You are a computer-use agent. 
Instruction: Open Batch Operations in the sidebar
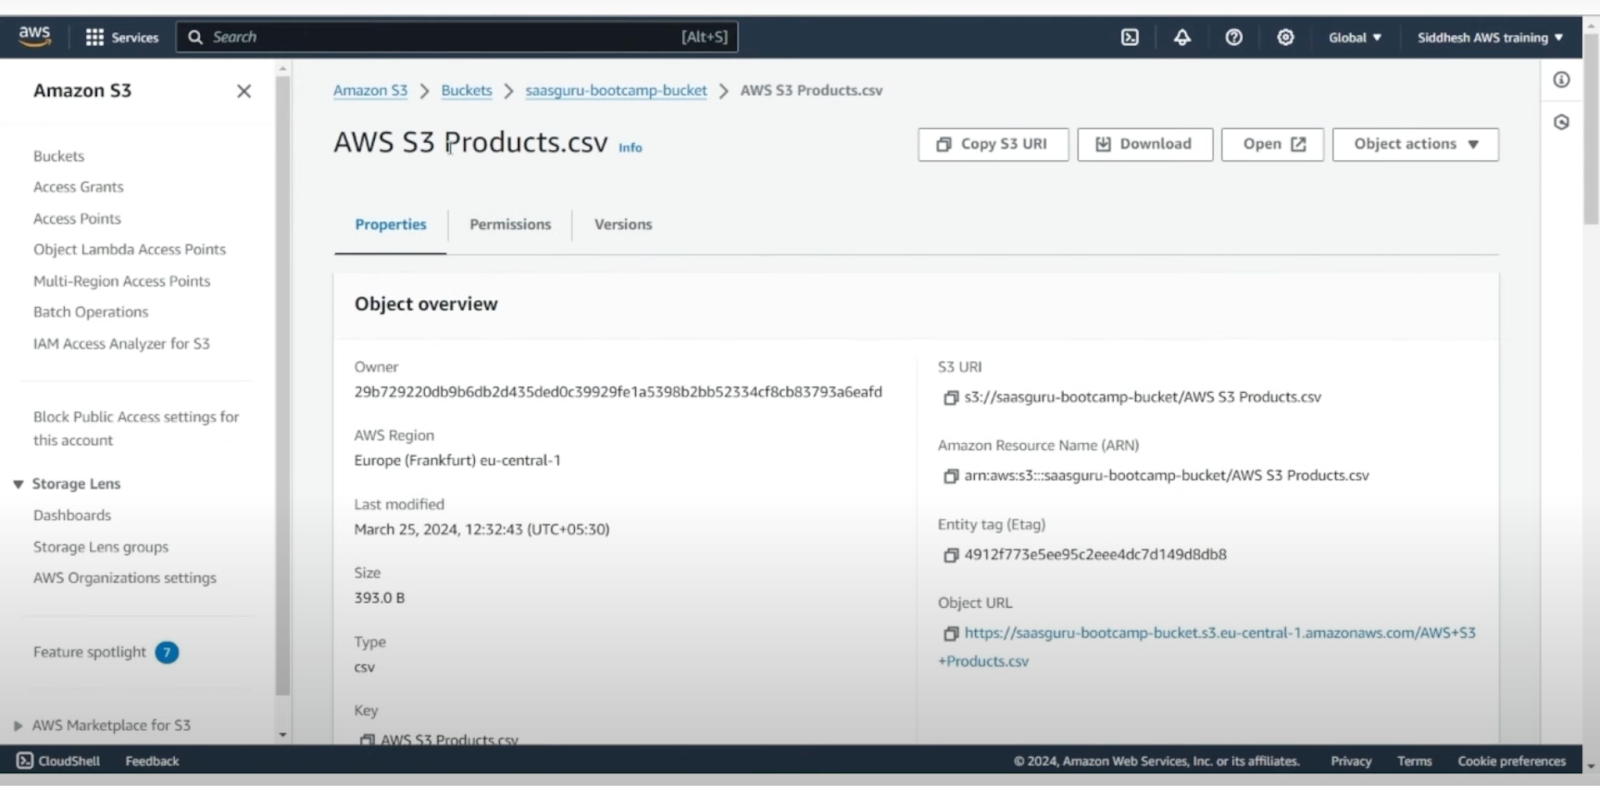(91, 312)
